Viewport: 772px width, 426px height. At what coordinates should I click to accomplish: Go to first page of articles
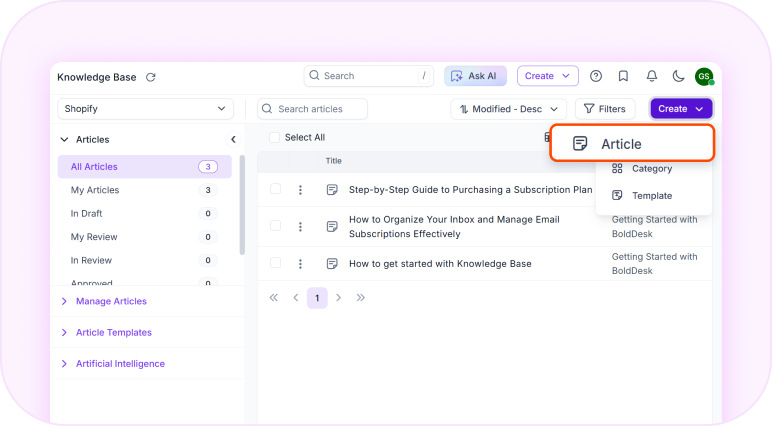coord(274,297)
